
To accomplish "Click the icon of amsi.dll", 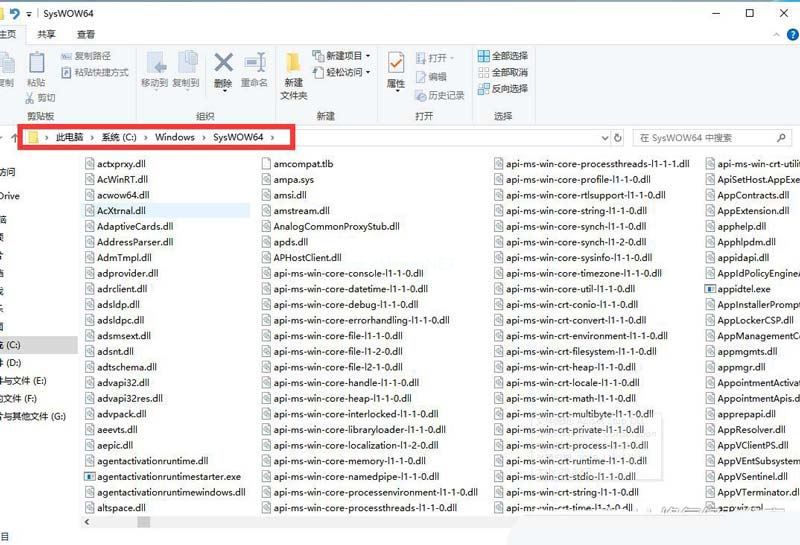I will point(266,195).
